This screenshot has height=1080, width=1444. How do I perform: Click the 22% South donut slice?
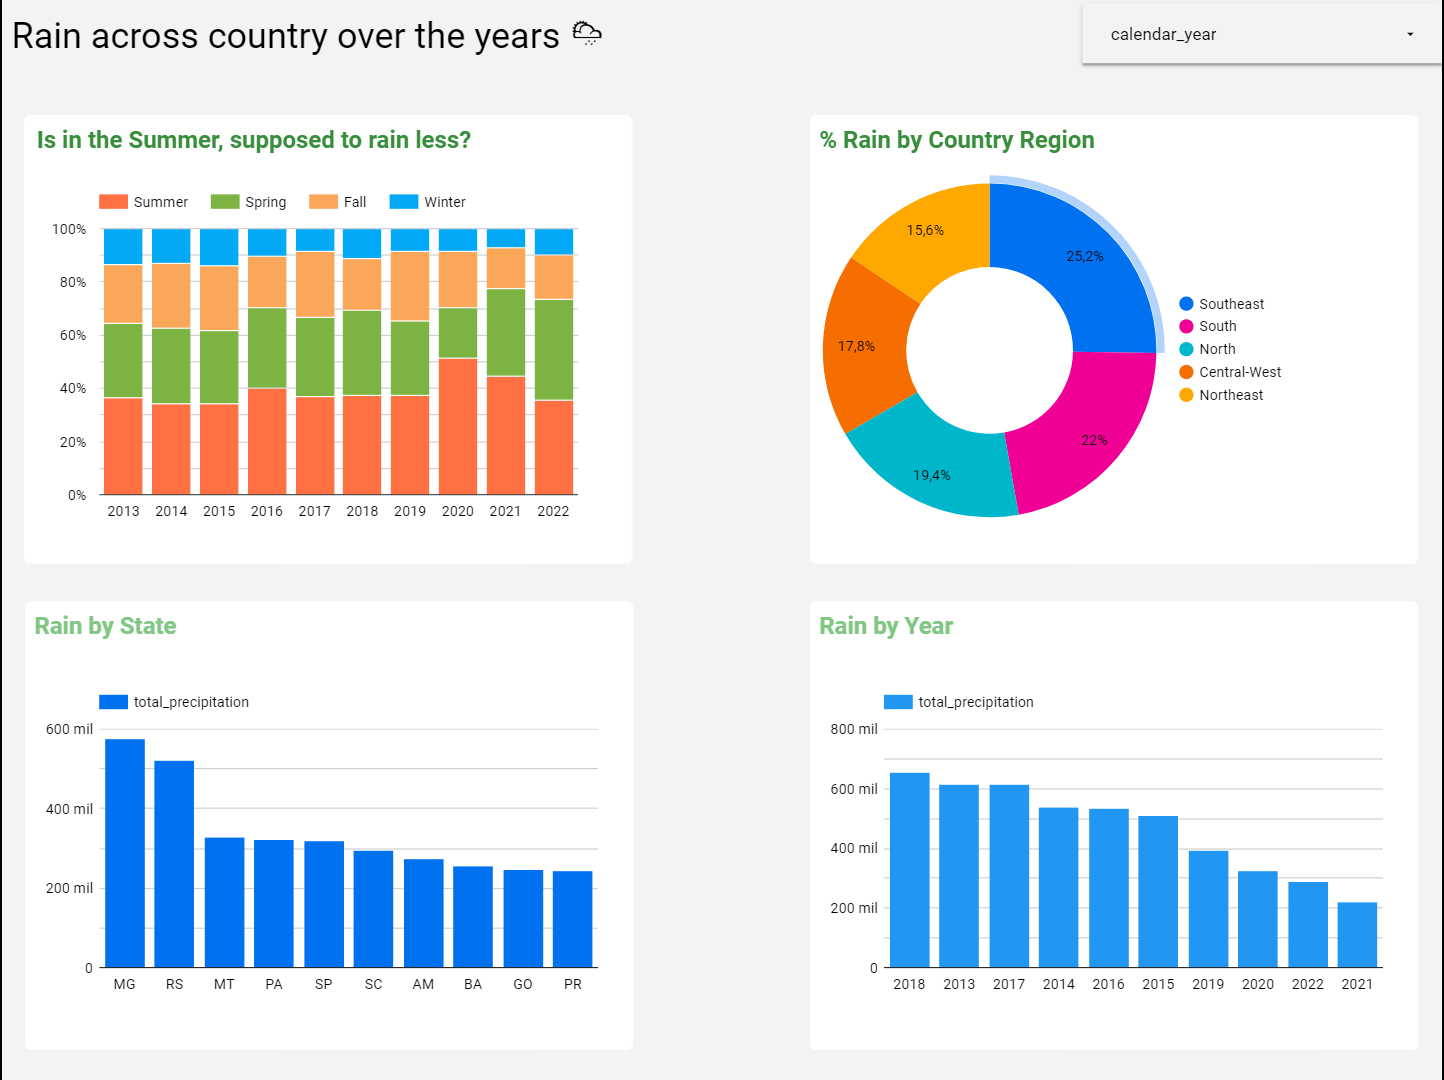(1094, 440)
